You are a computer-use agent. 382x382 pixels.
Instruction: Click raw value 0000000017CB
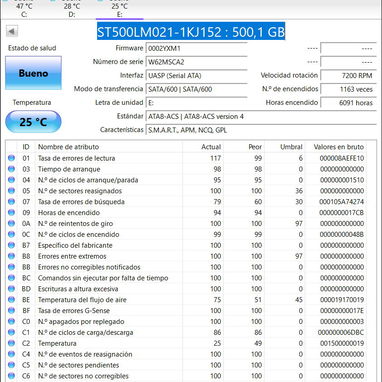tap(341, 213)
